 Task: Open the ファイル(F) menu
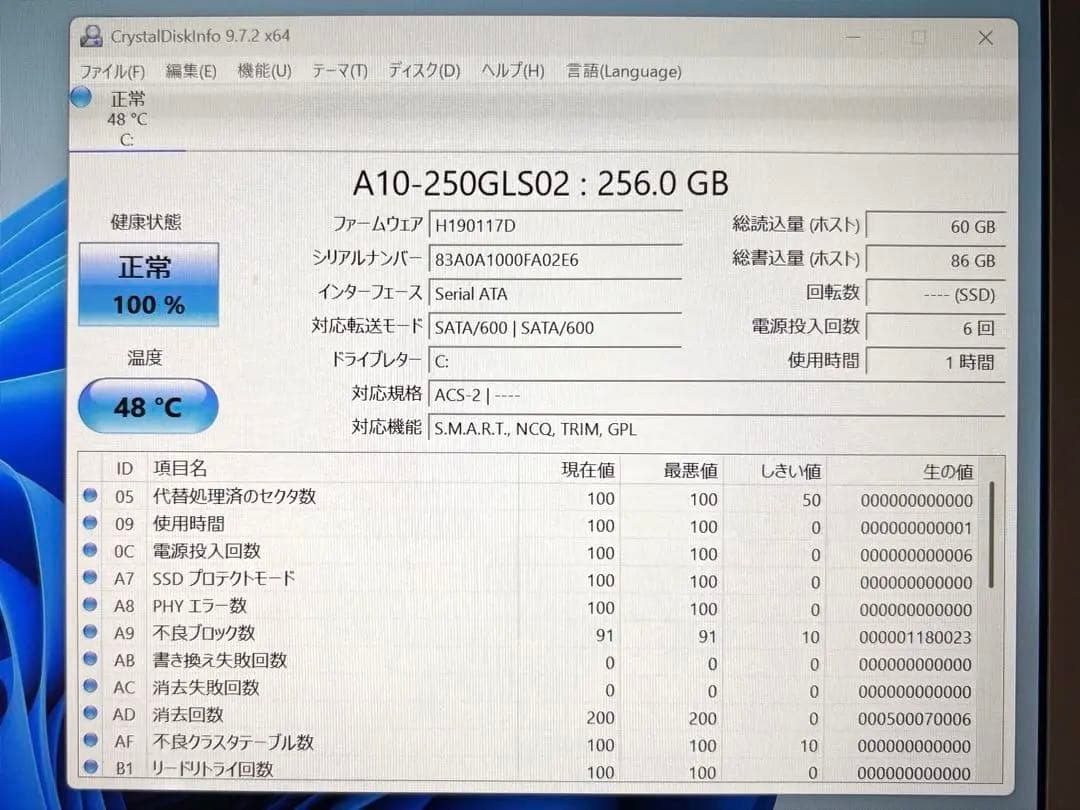tap(114, 71)
